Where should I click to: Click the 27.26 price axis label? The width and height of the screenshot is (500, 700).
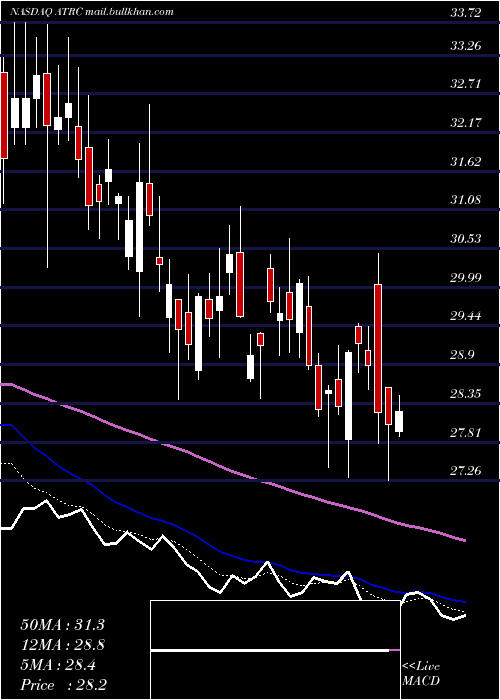coord(466,471)
